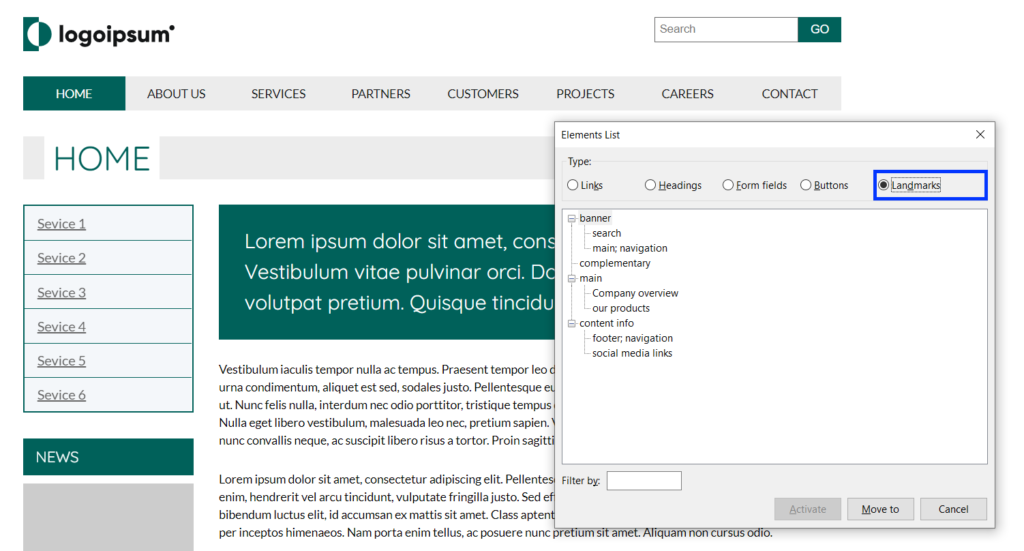Select the social media links landmark
Image resolution: width=1024 pixels, height=551 pixels.
pos(632,353)
